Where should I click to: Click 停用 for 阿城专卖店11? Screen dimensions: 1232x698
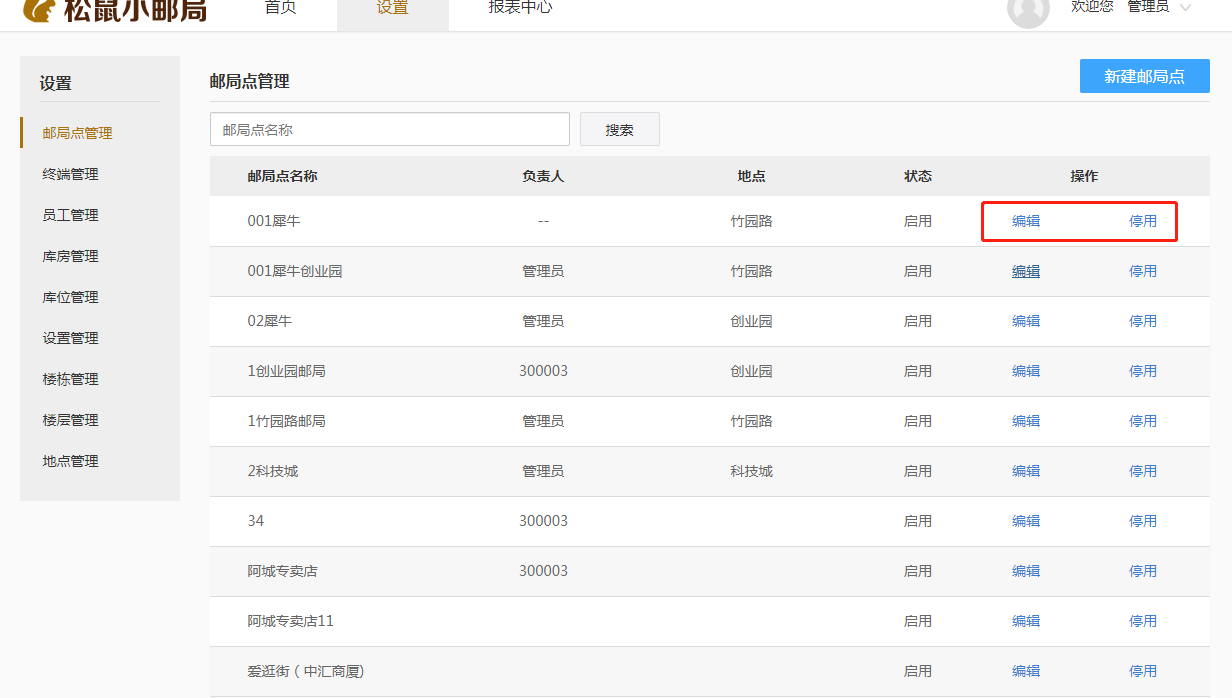point(1143,621)
